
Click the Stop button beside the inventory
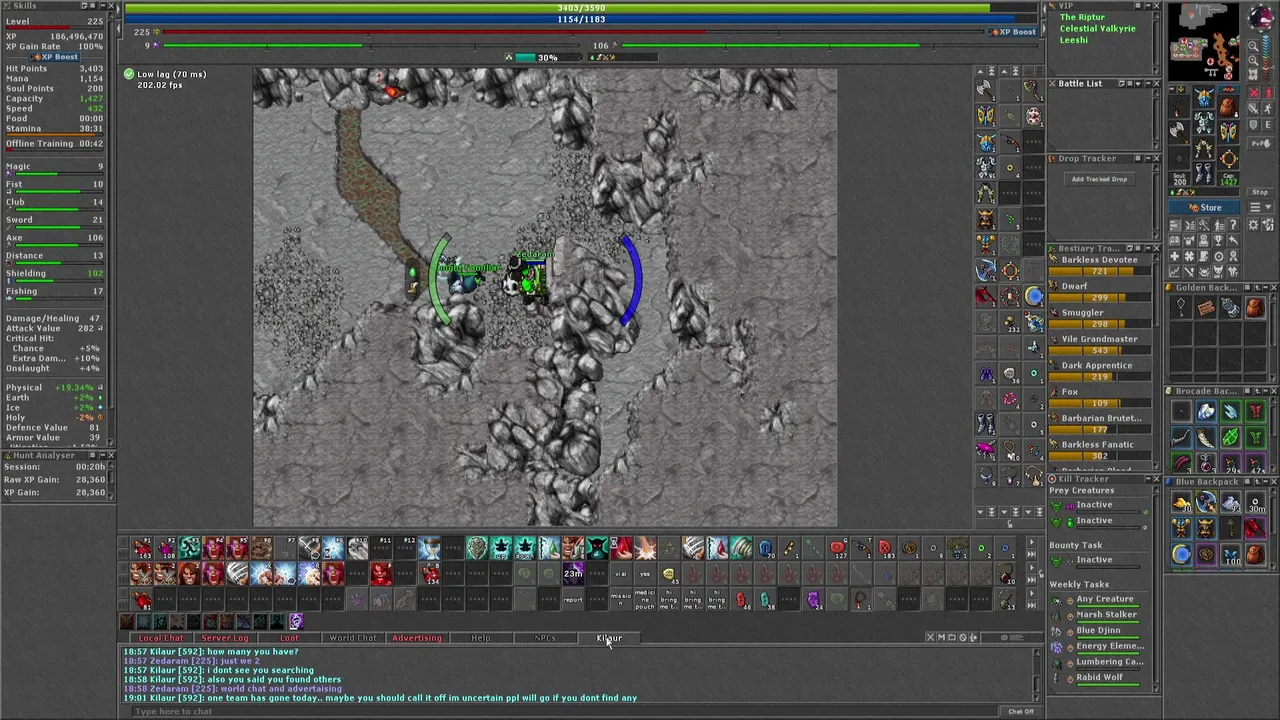tap(1260, 192)
